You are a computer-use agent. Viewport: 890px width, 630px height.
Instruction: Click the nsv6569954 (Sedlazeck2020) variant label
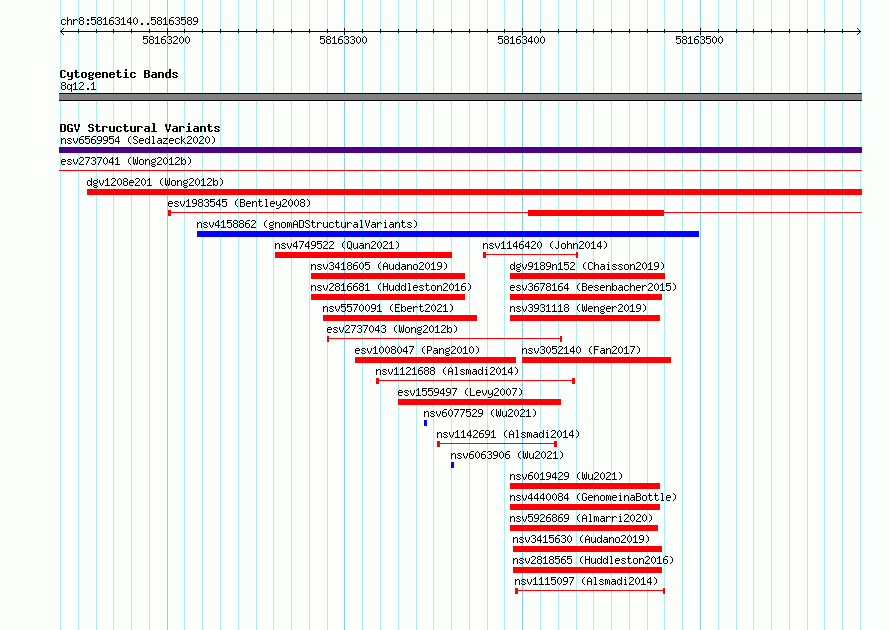(x=138, y=140)
